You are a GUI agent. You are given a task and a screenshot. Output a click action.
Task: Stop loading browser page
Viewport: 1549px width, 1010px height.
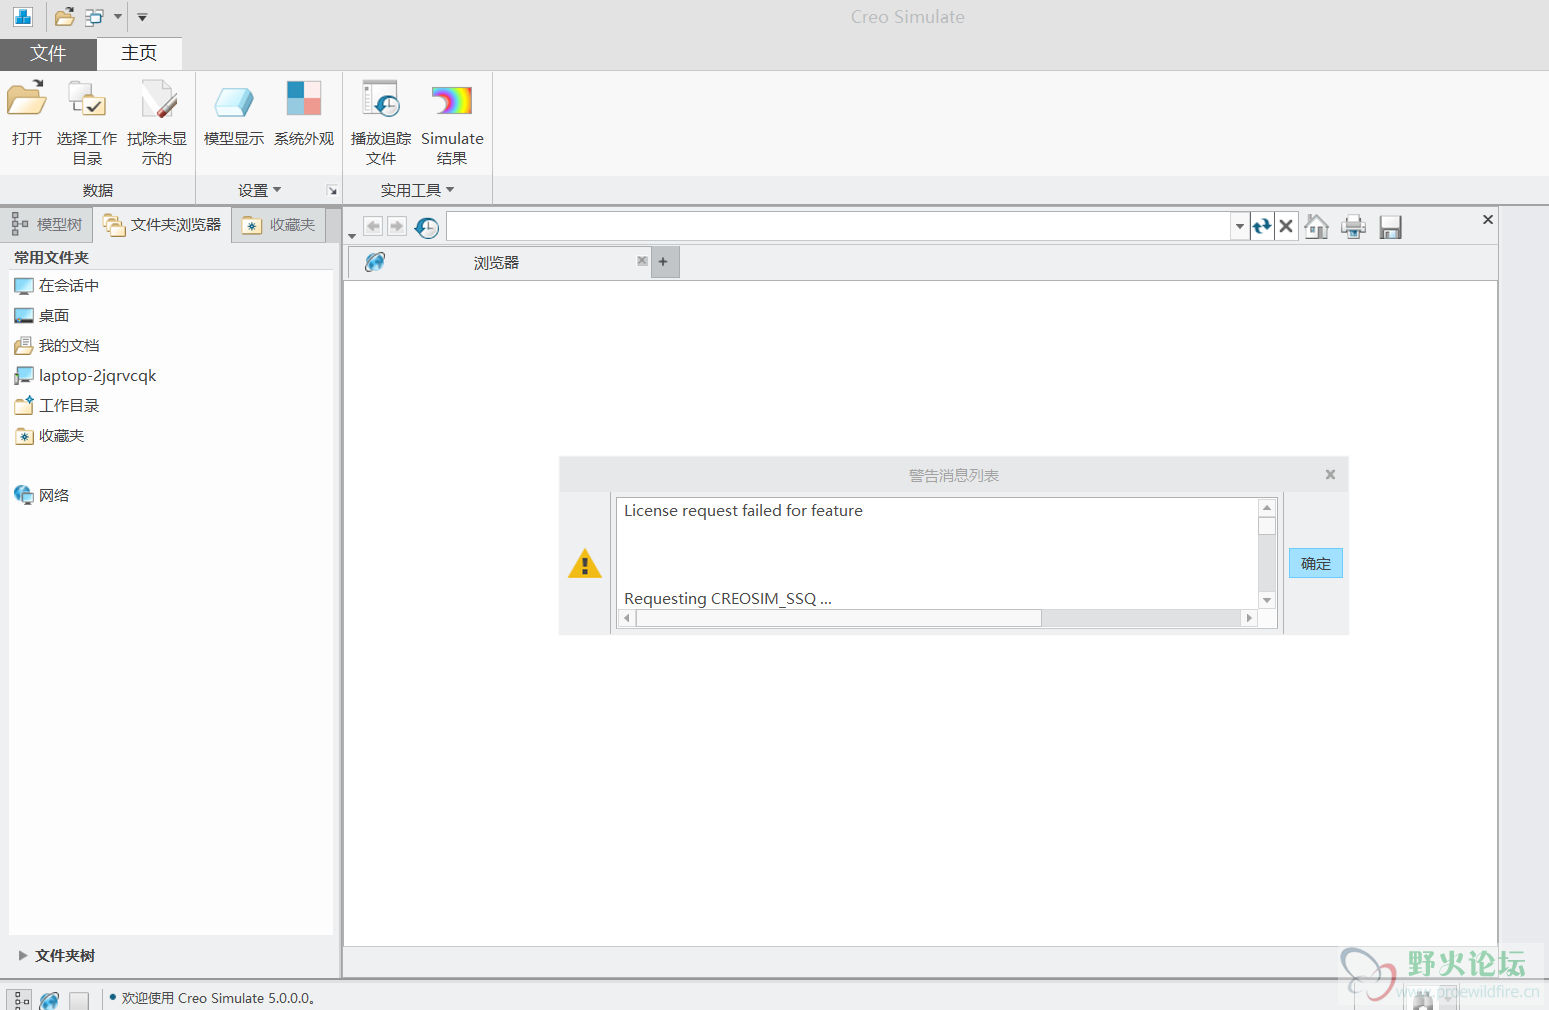point(1287,226)
